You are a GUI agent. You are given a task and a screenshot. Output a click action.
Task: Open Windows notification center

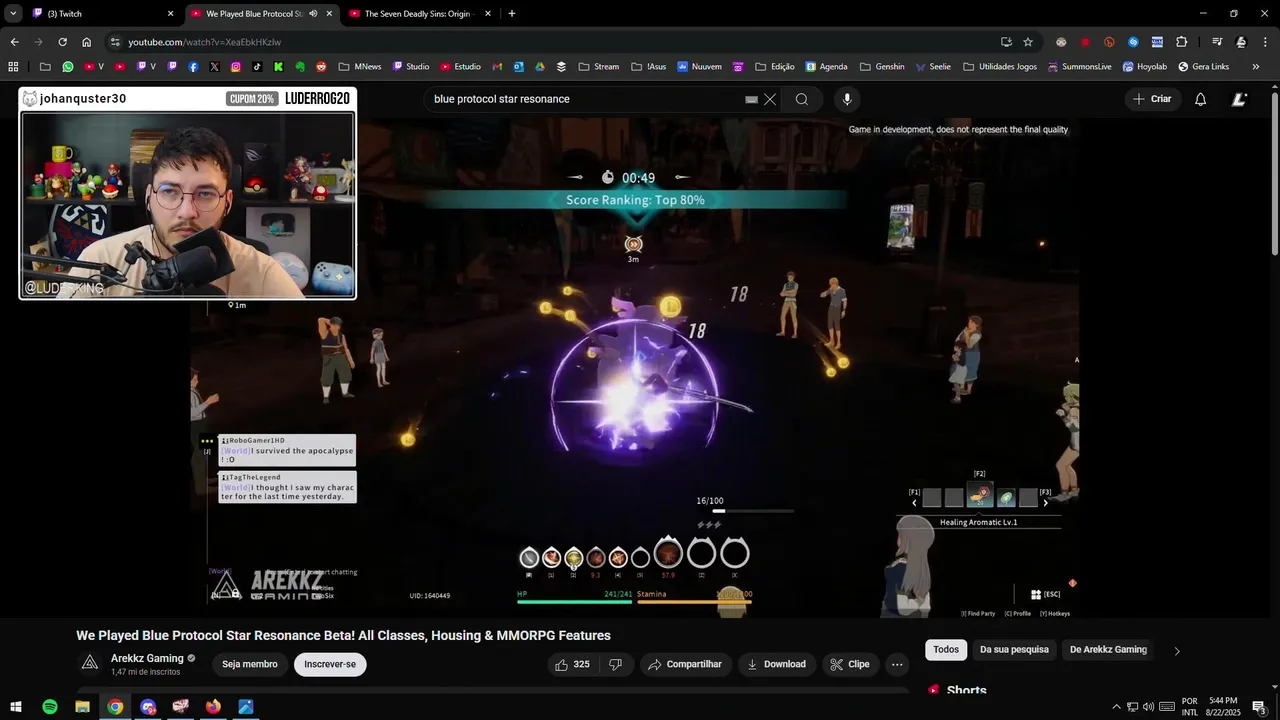coord(1259,707)
